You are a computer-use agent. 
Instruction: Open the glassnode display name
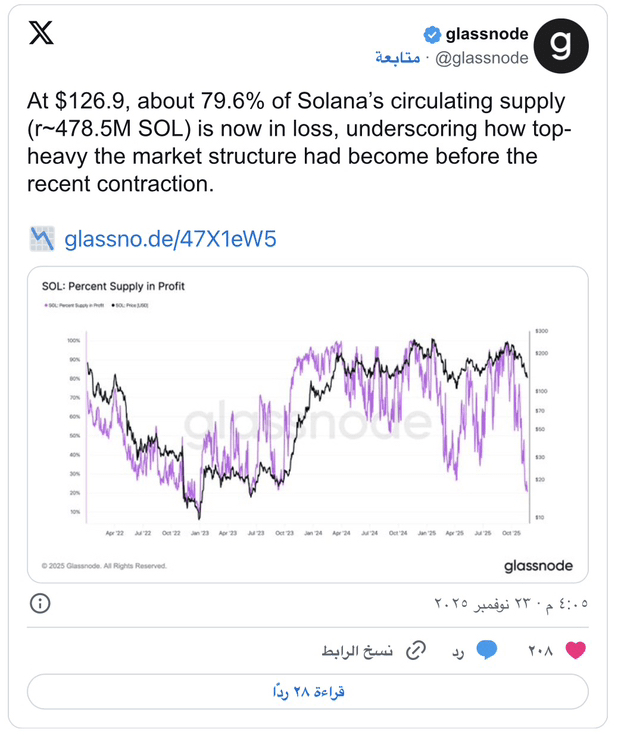486,34
